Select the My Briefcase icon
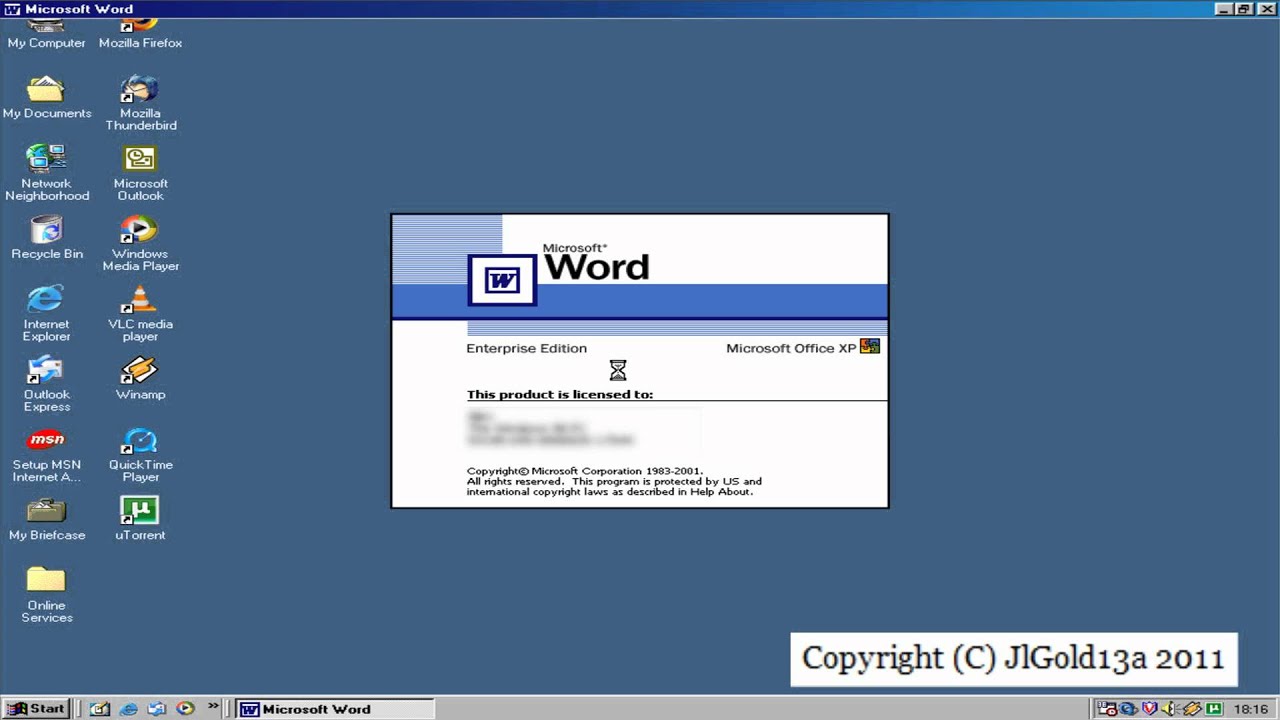This screenshot has width=1280, height=720. click(46, 519)
